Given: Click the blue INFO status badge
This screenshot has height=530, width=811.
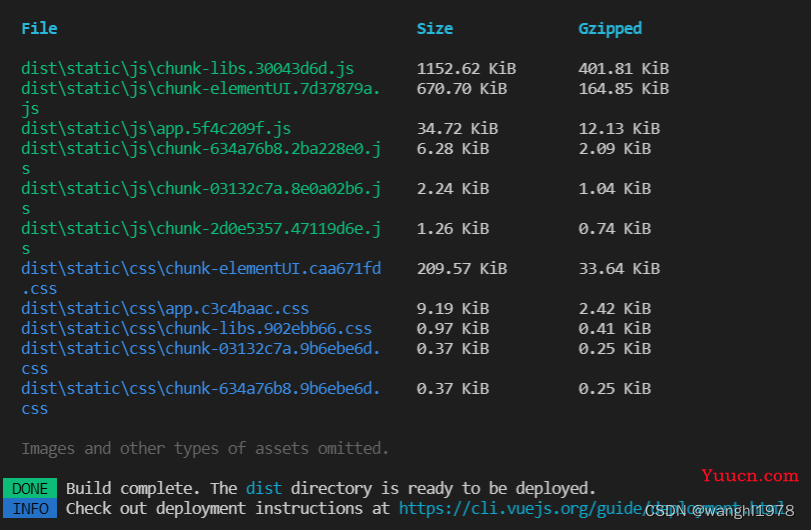Looking at the screenshot, I should pyautogui.click(x=30, y=509).
